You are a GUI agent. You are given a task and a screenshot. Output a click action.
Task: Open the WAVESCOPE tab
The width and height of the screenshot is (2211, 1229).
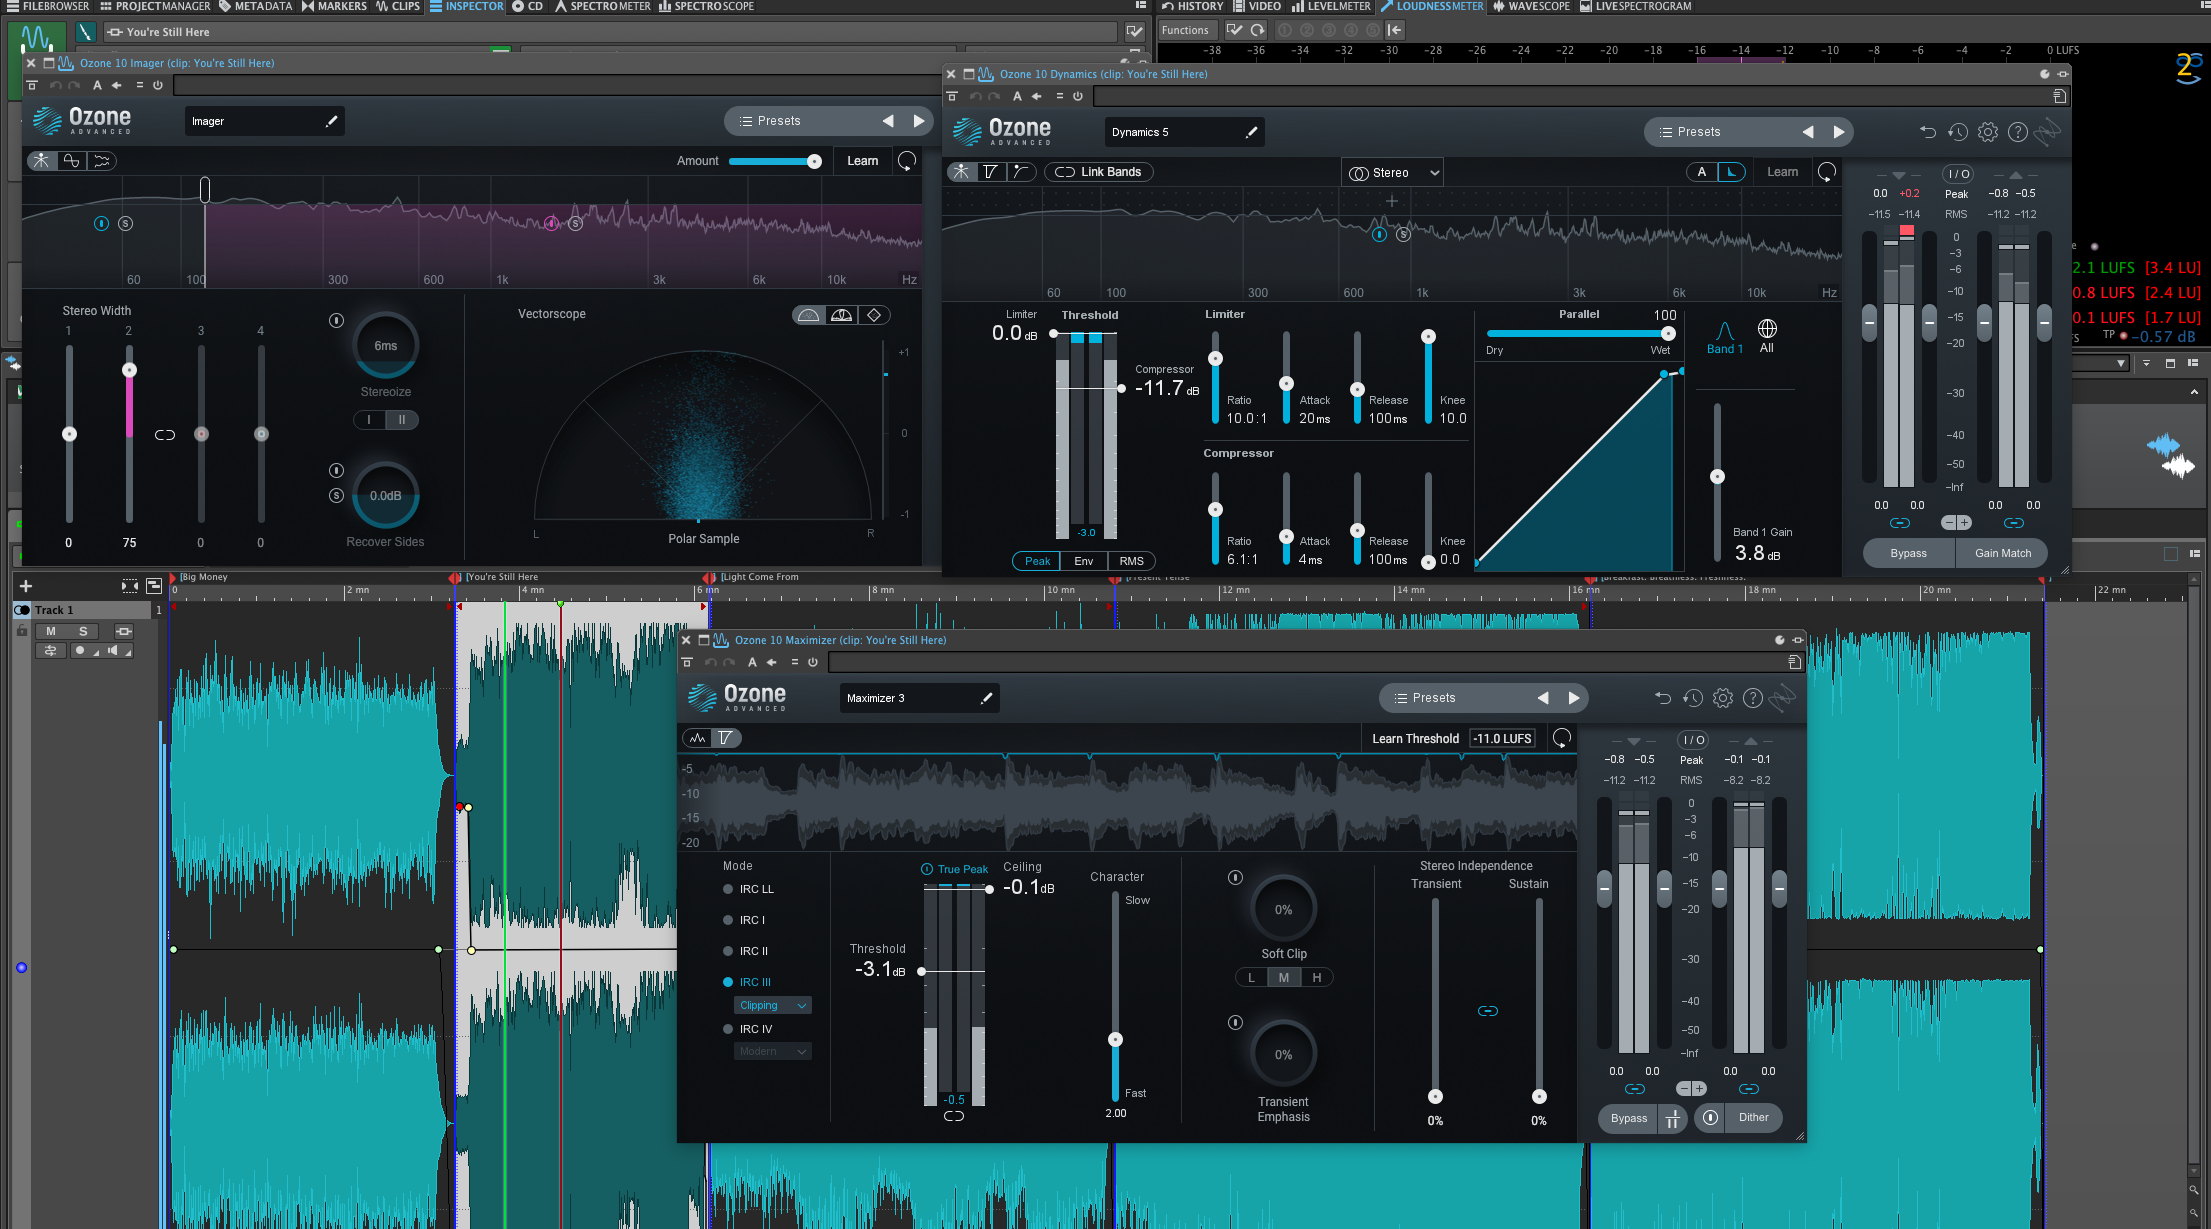click(x=1531, y=6)
